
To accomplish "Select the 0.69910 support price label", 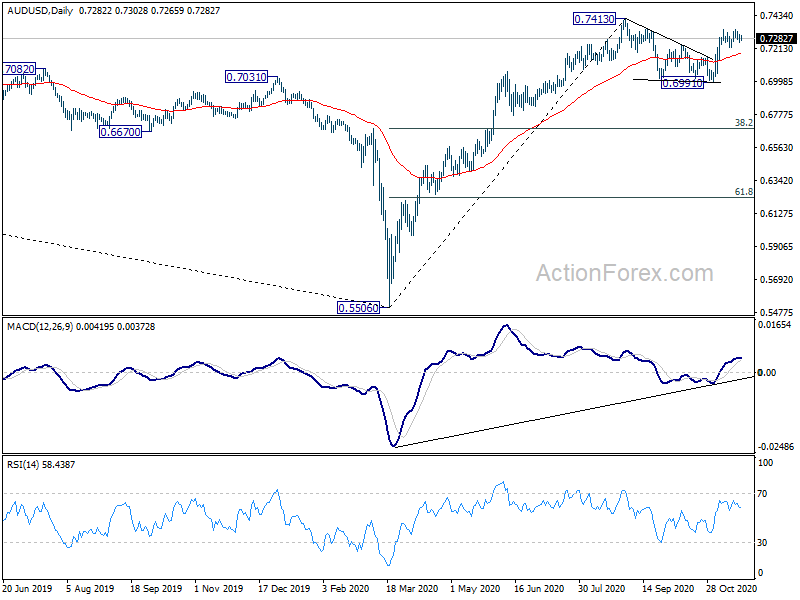I will (682, 83).
